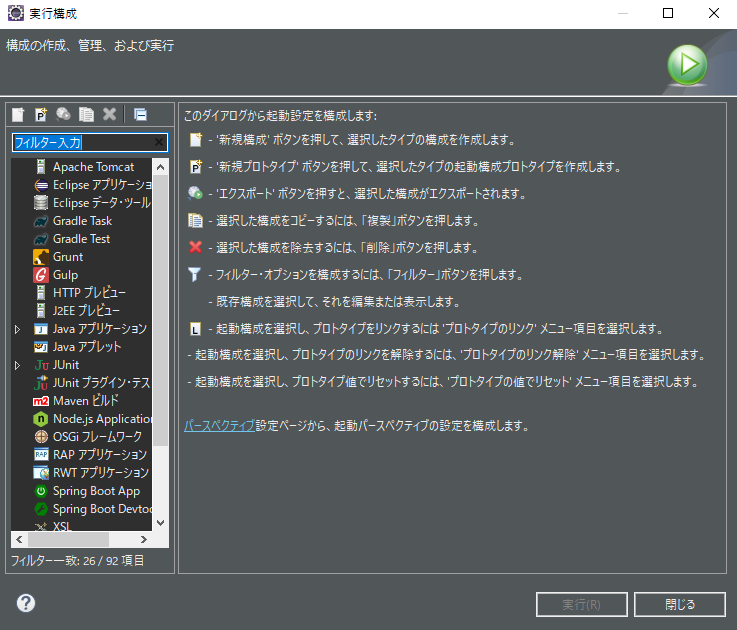Select the Java アプリケーション icon
This screenshot has width=737, height=630.
coord(41,329)
